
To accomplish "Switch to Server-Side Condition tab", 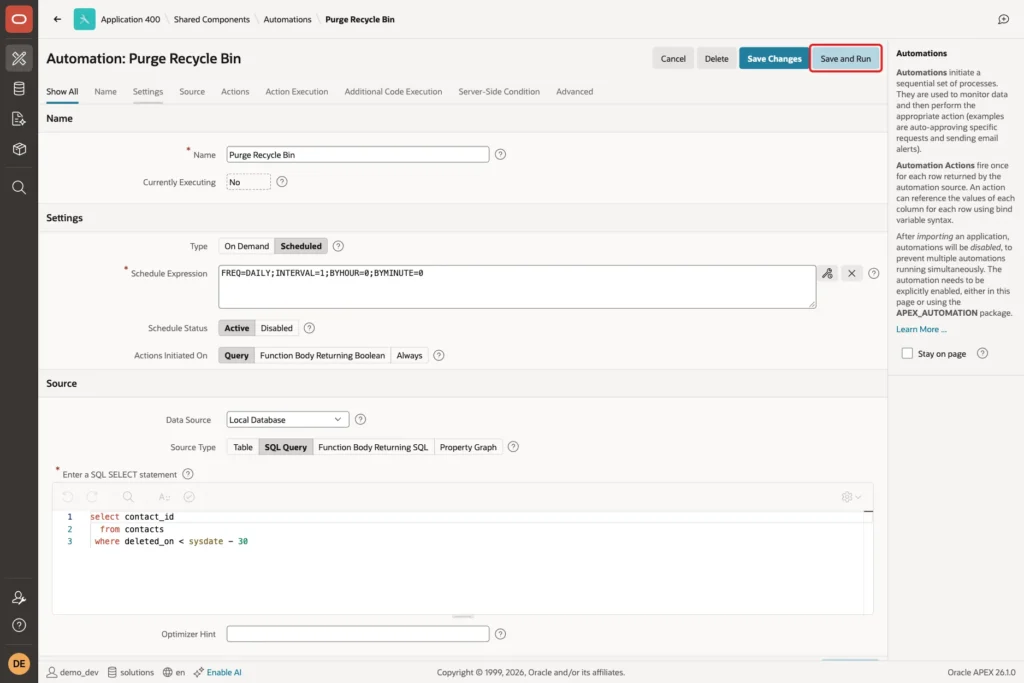I will tap(499, 91).
